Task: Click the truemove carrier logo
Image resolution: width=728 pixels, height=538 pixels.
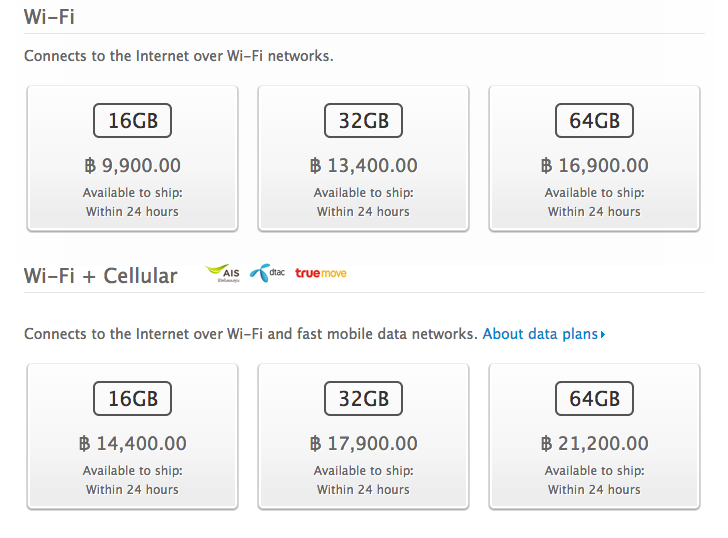Action: (320, 272)
